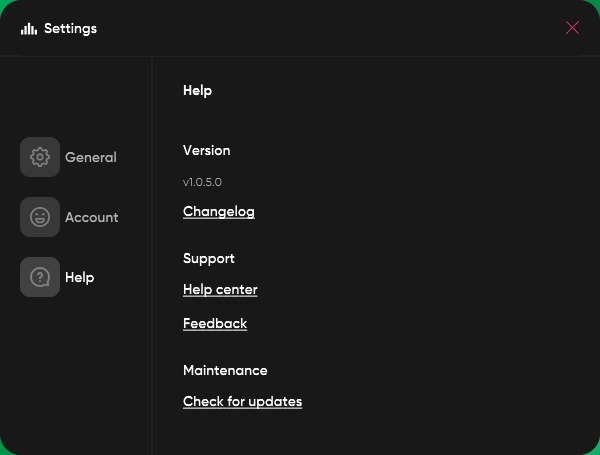Image resolution: width=600 pixels, height=455 pixels.
Task: Click the Settings window title text
Action: click(x=70, y=28)
